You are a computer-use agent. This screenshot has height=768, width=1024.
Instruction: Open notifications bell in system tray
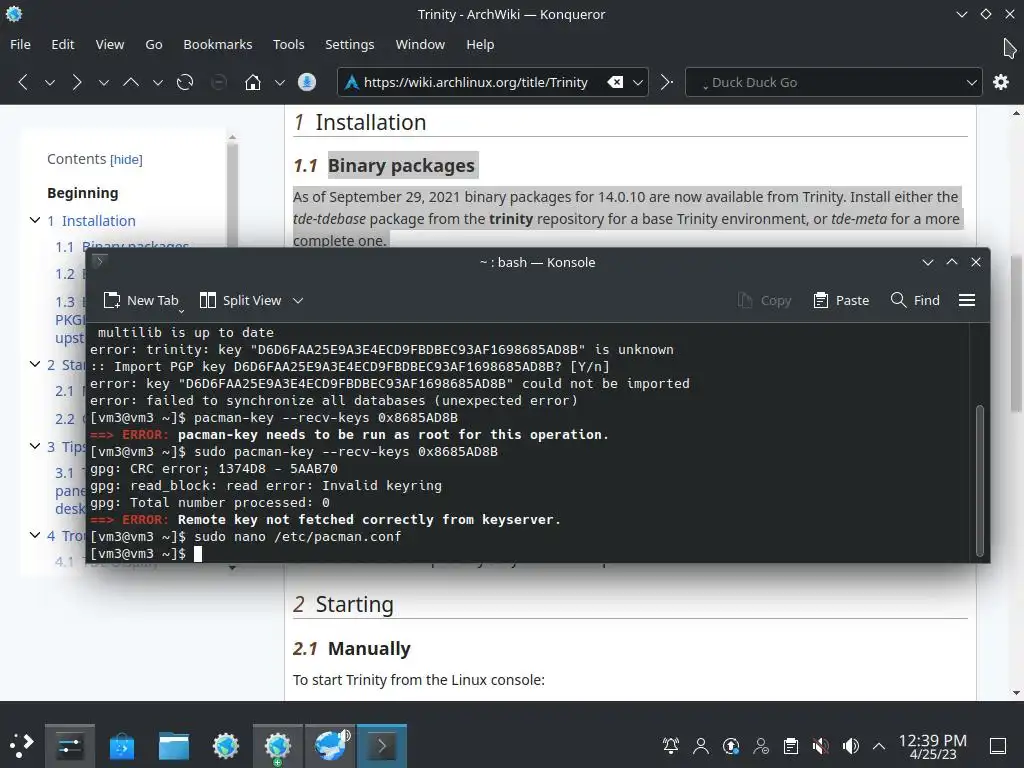coord(671,746)
